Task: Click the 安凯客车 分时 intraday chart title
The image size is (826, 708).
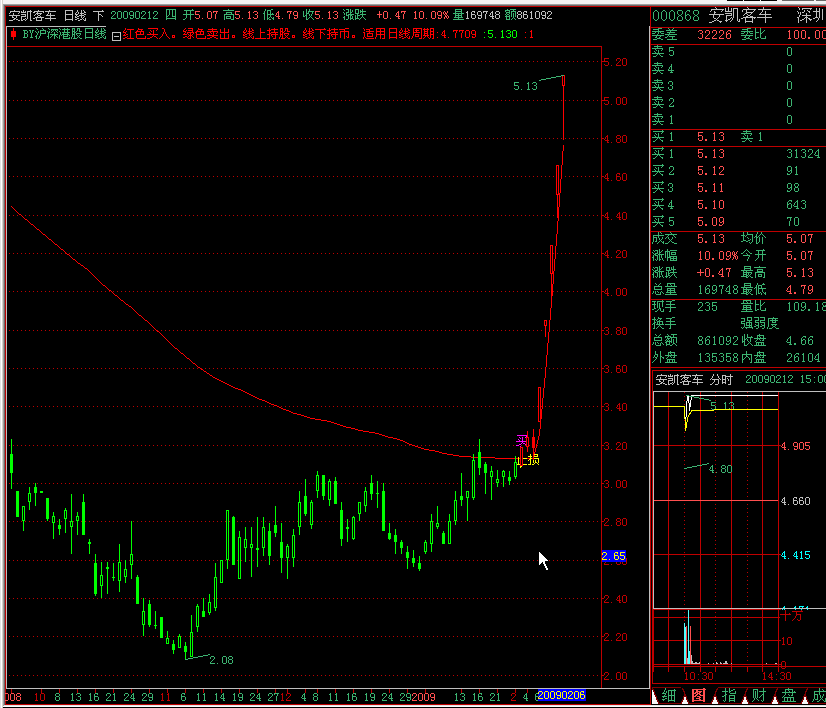Action: (x=694, y=380)
